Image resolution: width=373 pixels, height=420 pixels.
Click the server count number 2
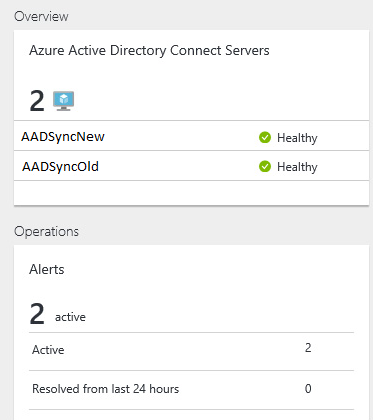(x=37, y=101)
